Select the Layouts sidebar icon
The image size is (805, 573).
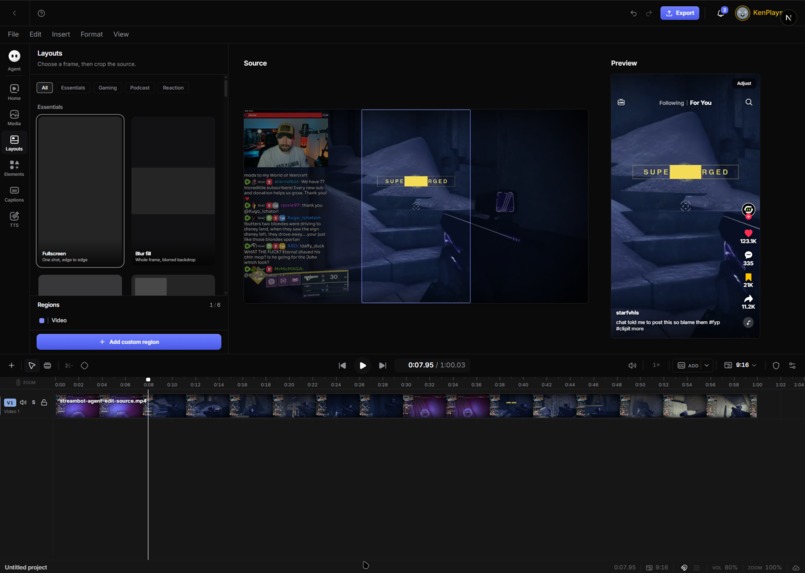[14, 143]
